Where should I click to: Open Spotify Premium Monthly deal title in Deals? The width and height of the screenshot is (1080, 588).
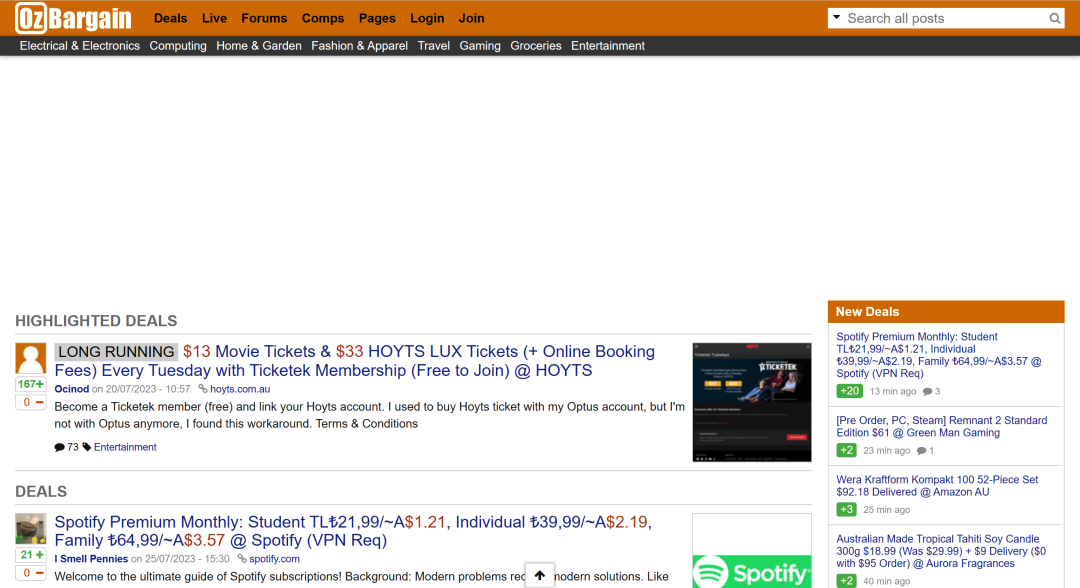click(x=353, y=531)
